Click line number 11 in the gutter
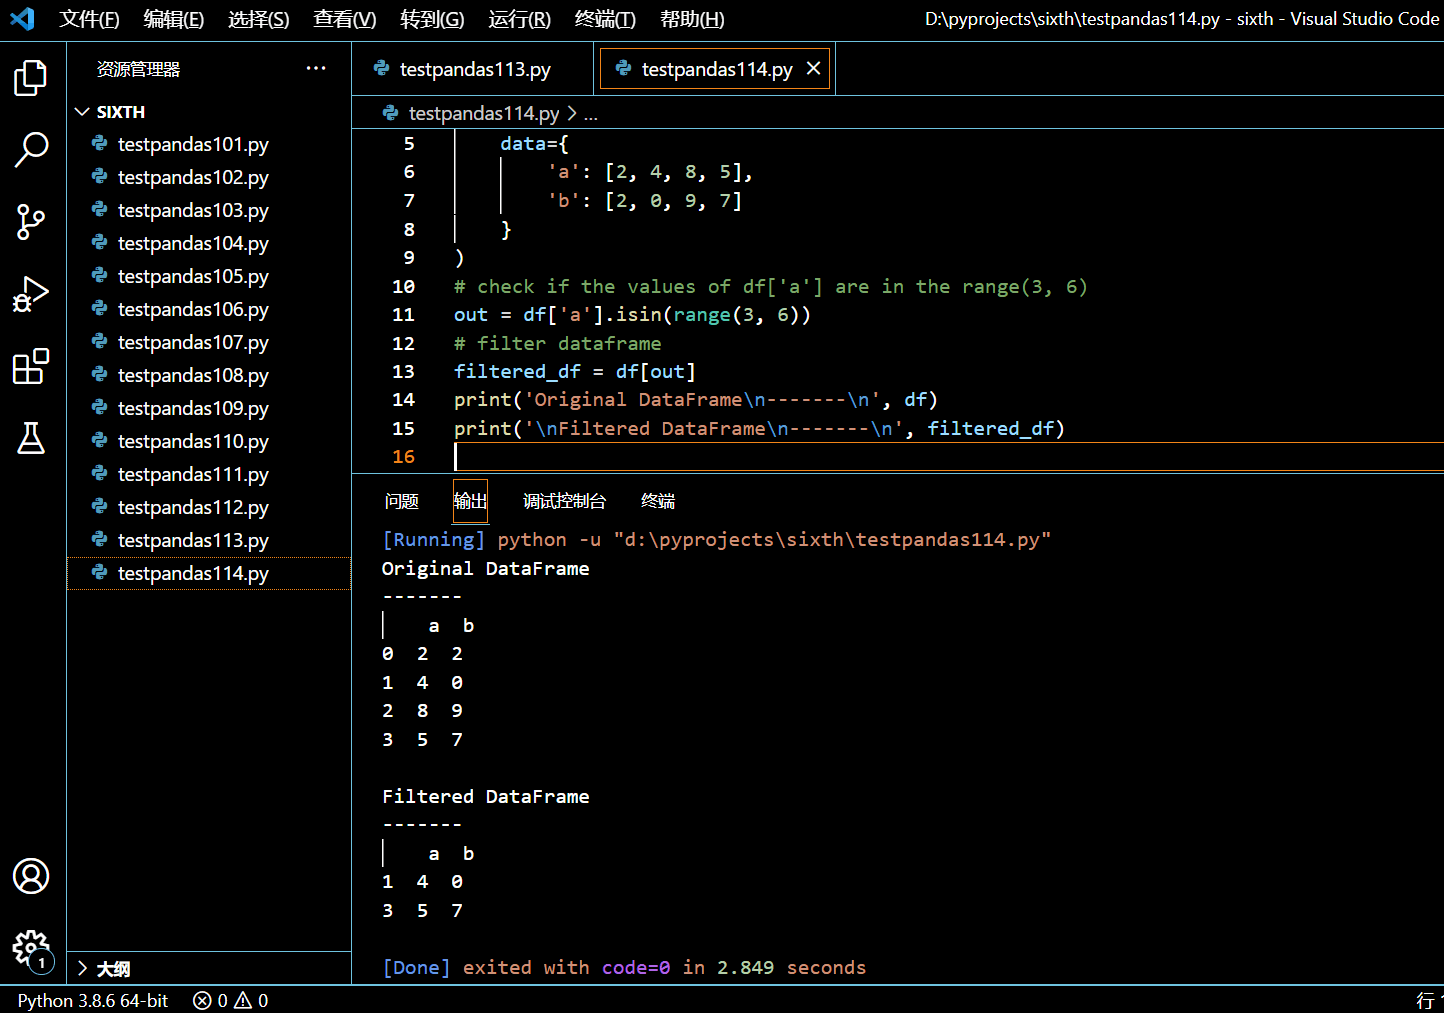 pyautogui.click(x=403, y=315)
